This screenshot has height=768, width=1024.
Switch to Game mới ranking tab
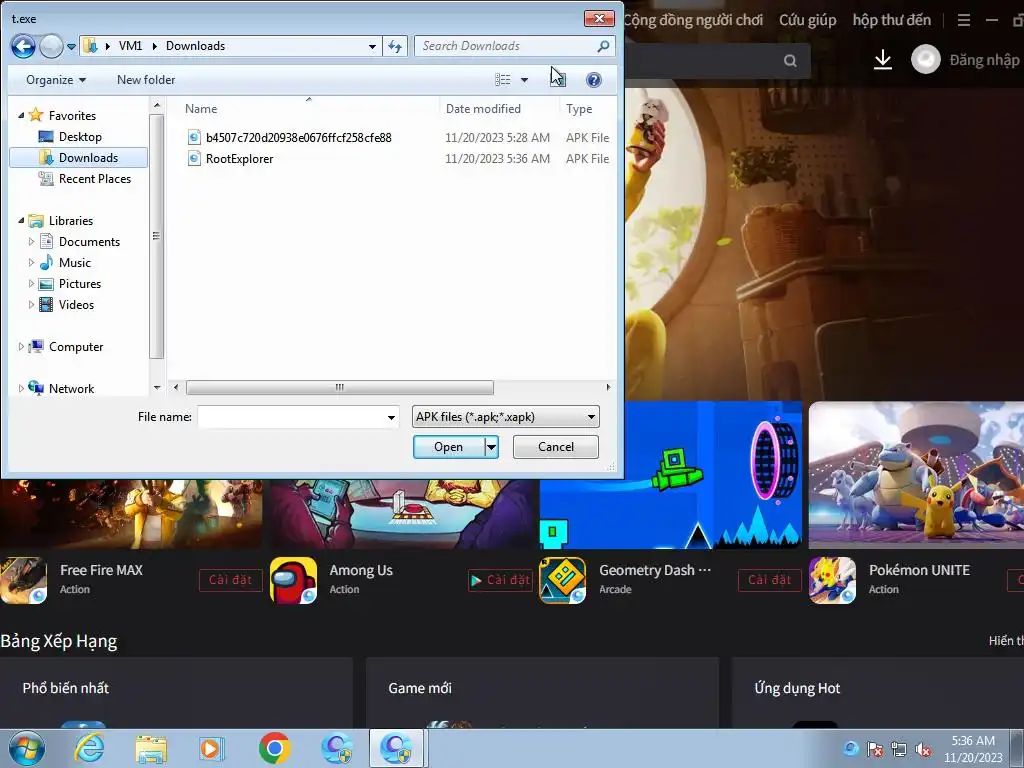click(x=420, y=688)
